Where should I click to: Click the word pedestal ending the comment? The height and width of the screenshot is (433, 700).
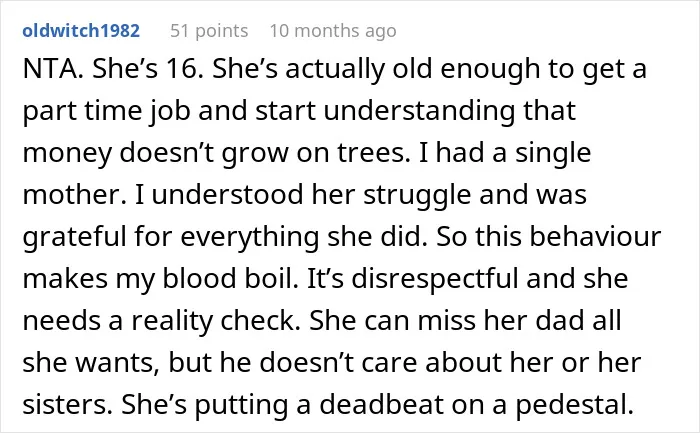tap(575, 404)
